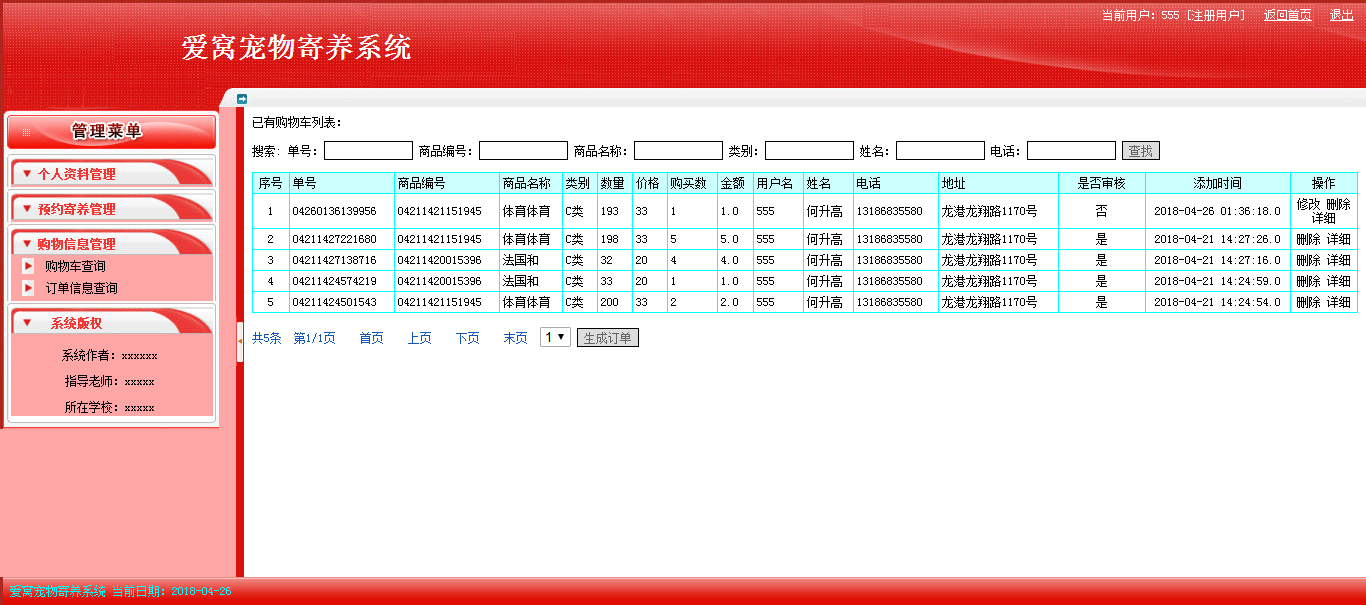Click the 是否审核 column header
The image size is (1366, 605).
pos(1102,183)
